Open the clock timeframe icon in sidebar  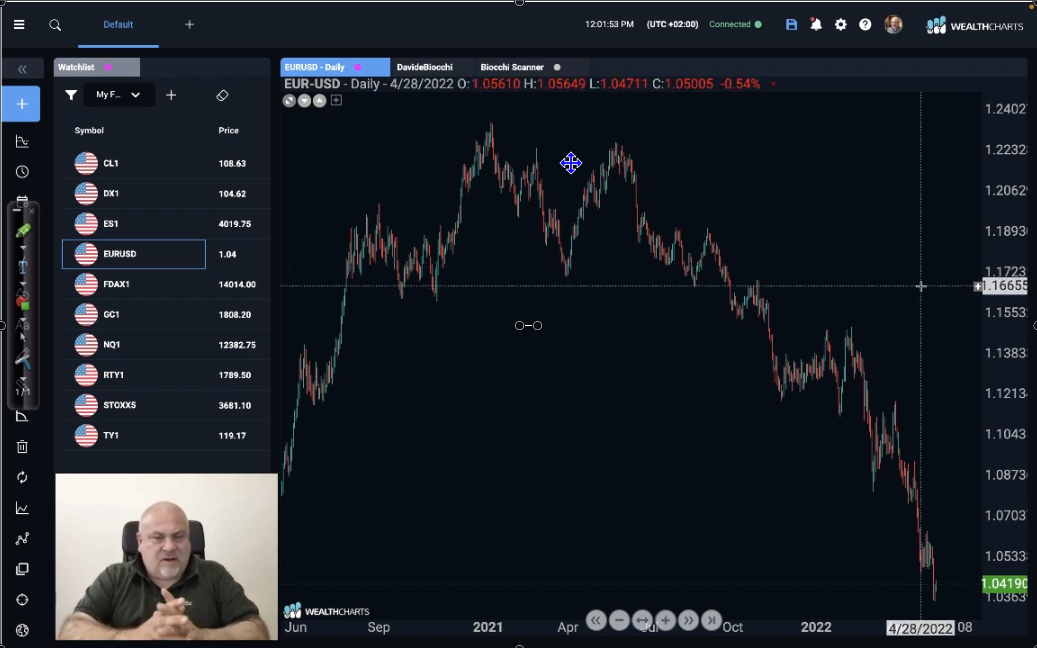[x=22, y=172]
